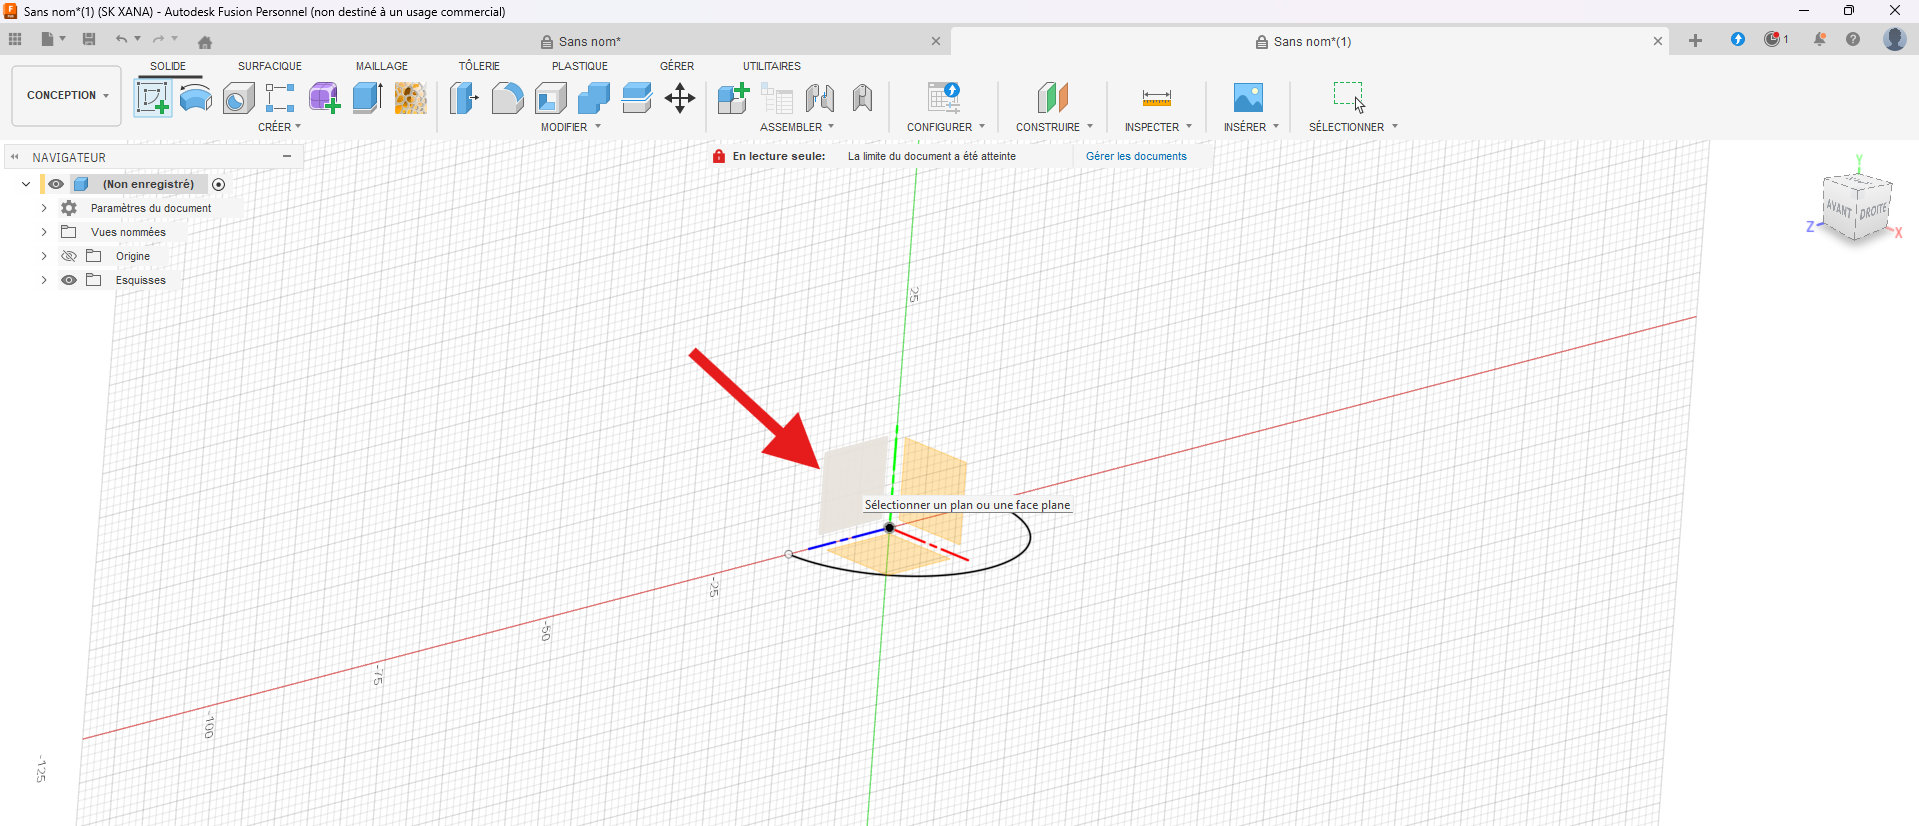Screen dimensions: 1919x826
Task: Click the blue revolve-style icon beside Create Sketch
Action: (x=196, y=98)
